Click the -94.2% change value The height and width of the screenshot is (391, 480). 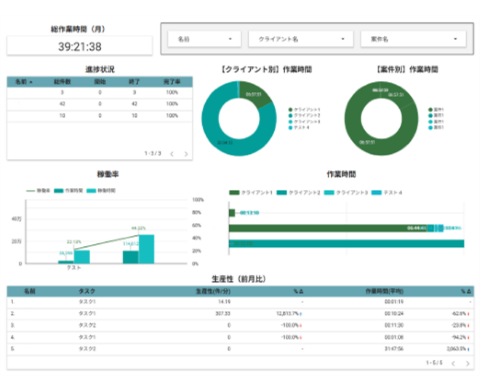pos(459,337)
